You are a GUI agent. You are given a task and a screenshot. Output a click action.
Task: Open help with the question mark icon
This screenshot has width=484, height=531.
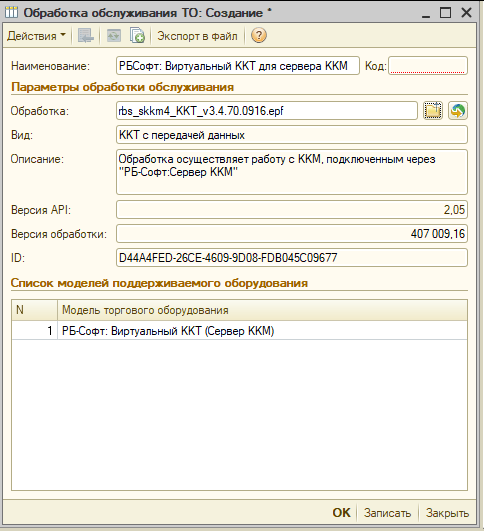[259, 36]
